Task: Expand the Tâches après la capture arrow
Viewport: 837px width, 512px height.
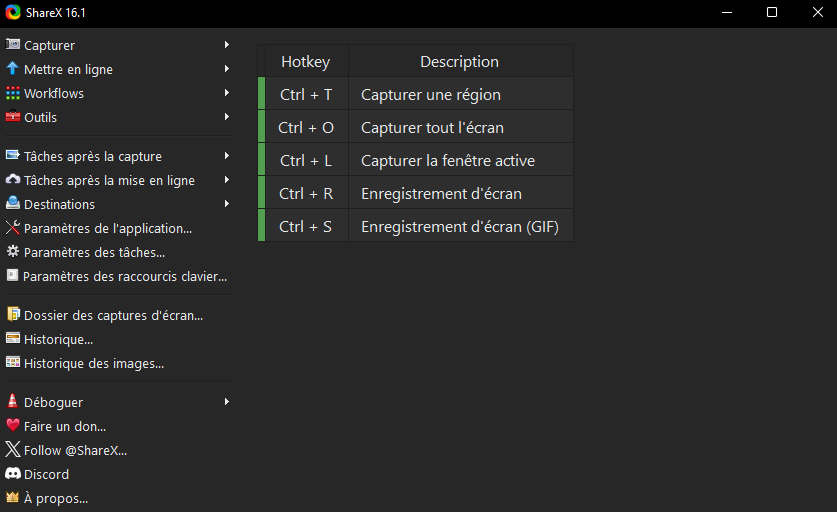Action: coord(227,156)
